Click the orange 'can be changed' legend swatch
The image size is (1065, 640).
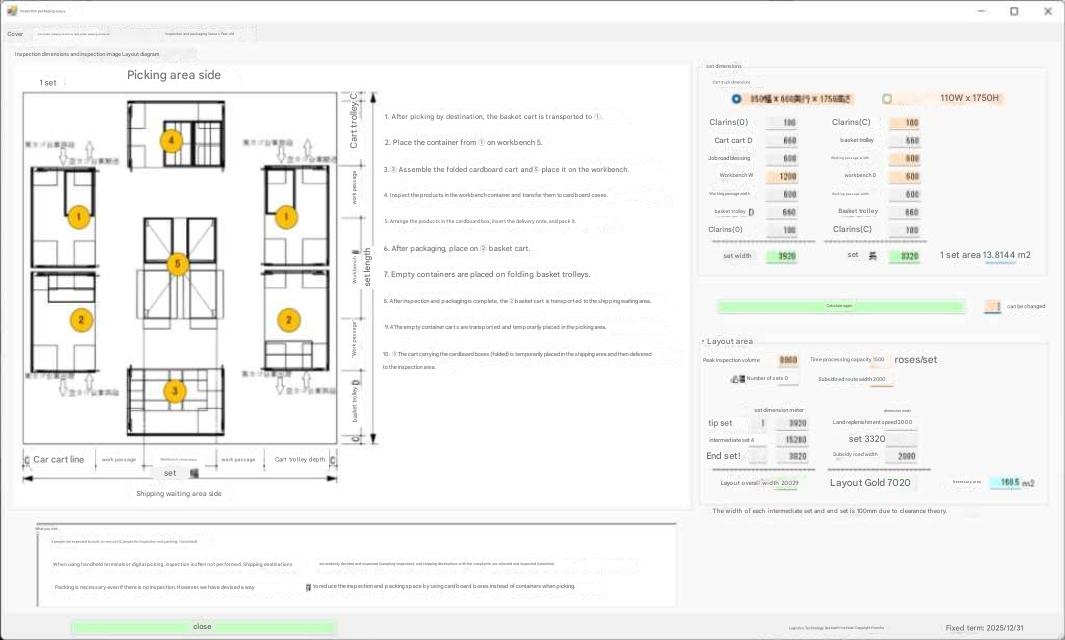(x=992, y=307)
